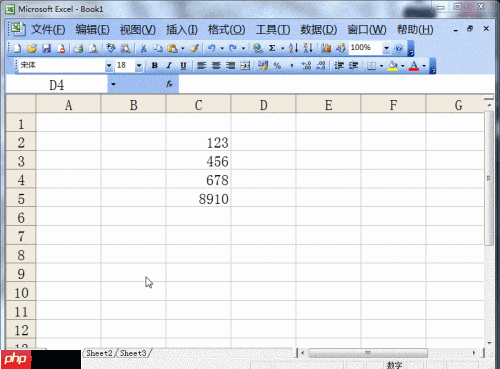Click the AutoSum sigma icon
Screen dimensions: 500x369
[272, 48]
